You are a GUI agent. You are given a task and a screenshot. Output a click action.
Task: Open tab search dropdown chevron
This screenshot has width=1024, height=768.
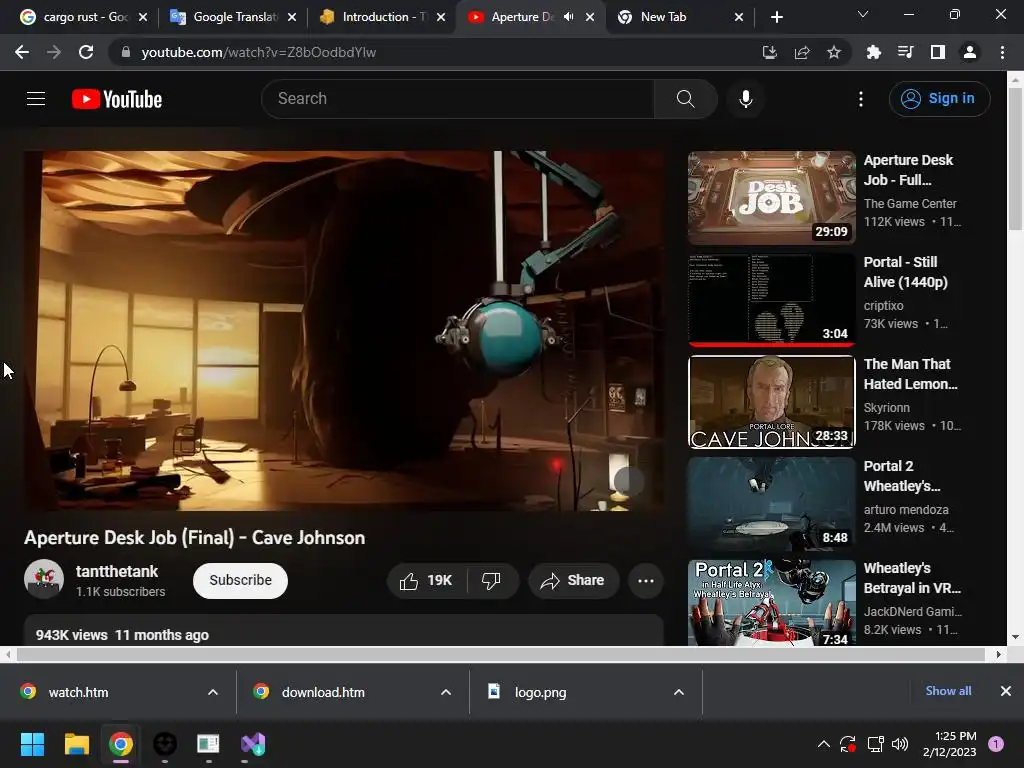click(863, 14)
